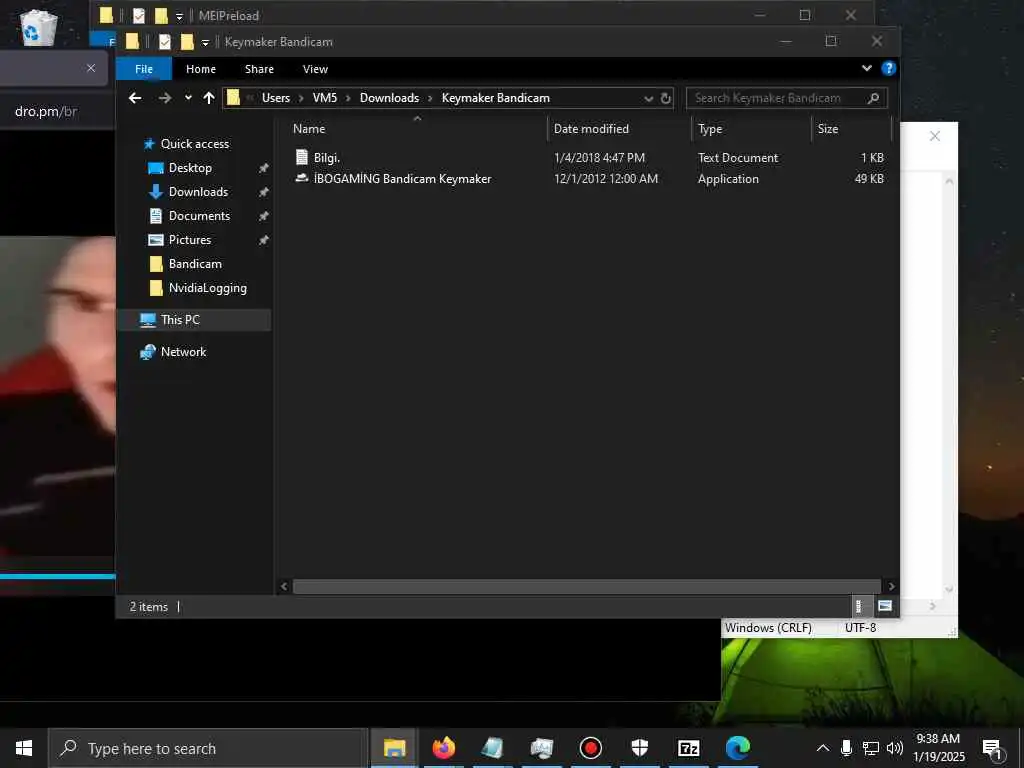Expand the ribbon with the chevron
The width and height of the screenshot is (1024, 768).
[x=867, y=69]
